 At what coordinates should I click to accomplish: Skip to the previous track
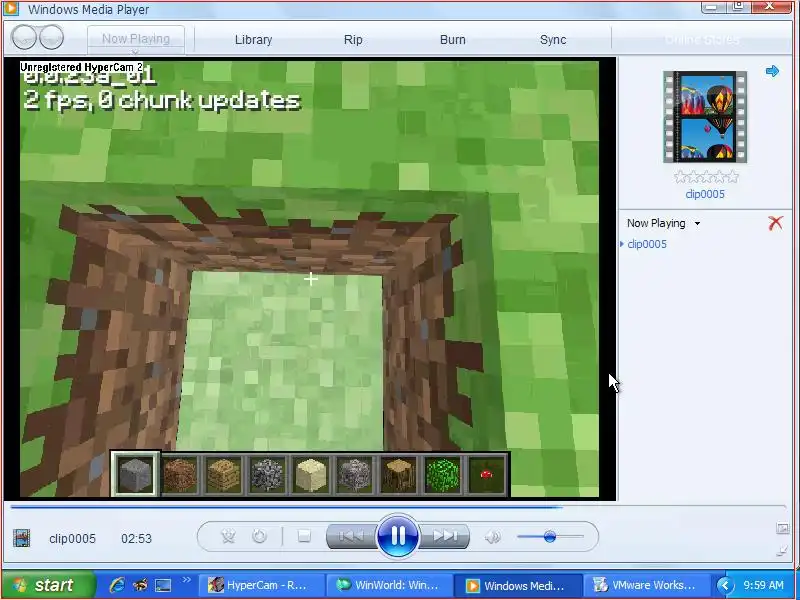(352, 536)
